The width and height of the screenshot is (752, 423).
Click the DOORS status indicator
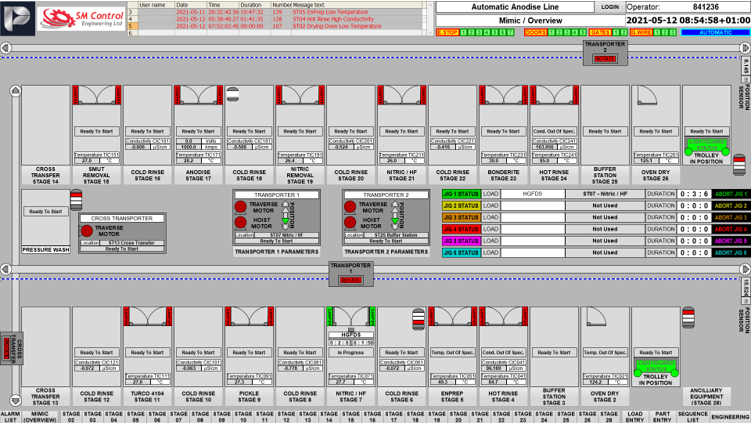pos(535,33)
